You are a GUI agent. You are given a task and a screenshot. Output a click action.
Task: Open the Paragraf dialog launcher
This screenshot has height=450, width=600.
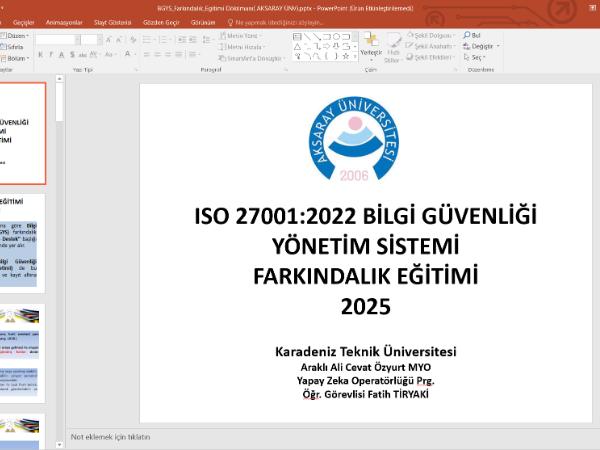pos(286,70)
